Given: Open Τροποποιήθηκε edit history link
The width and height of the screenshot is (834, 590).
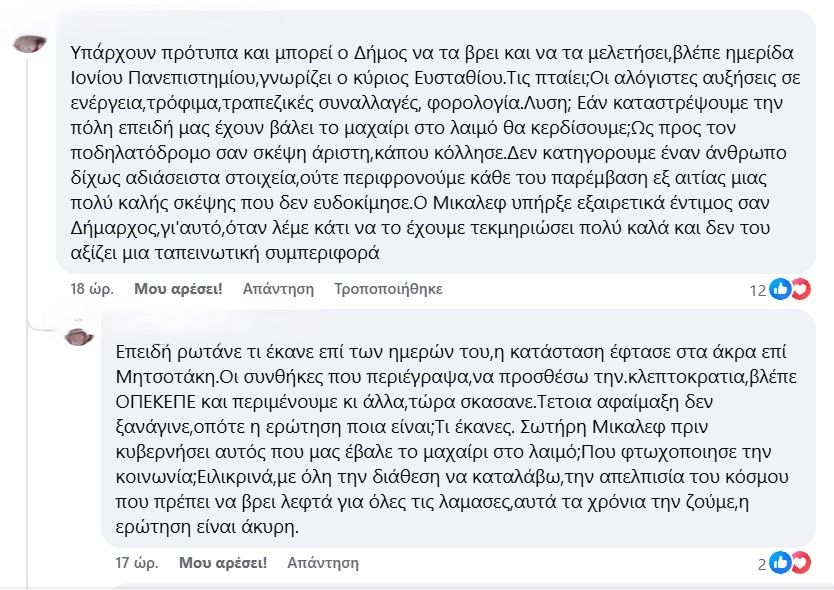Looking at the screenshot, I should click(x=388, y=289).
